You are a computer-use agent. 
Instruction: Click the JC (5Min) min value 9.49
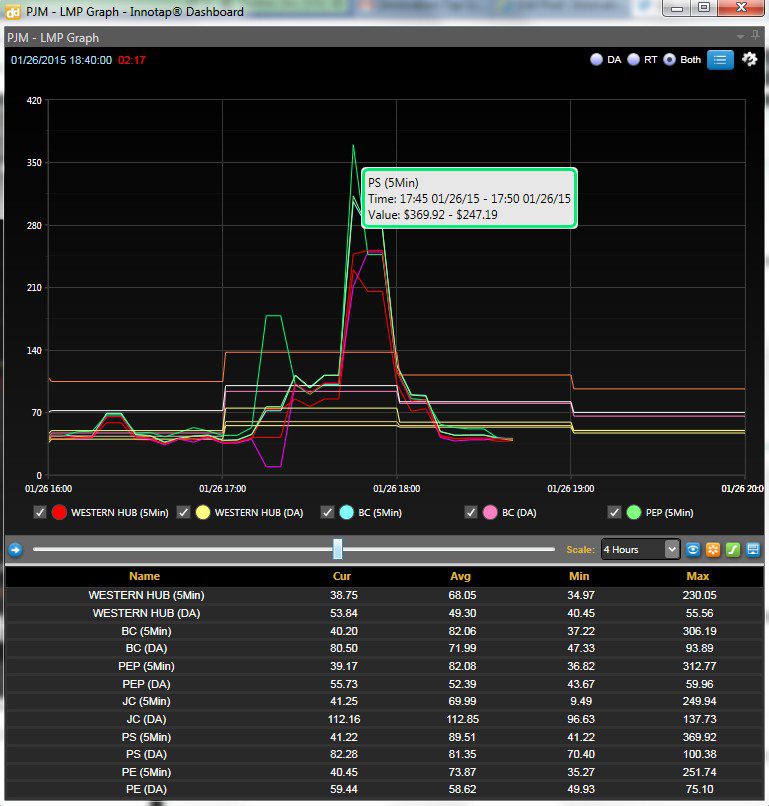click(581, 702)
